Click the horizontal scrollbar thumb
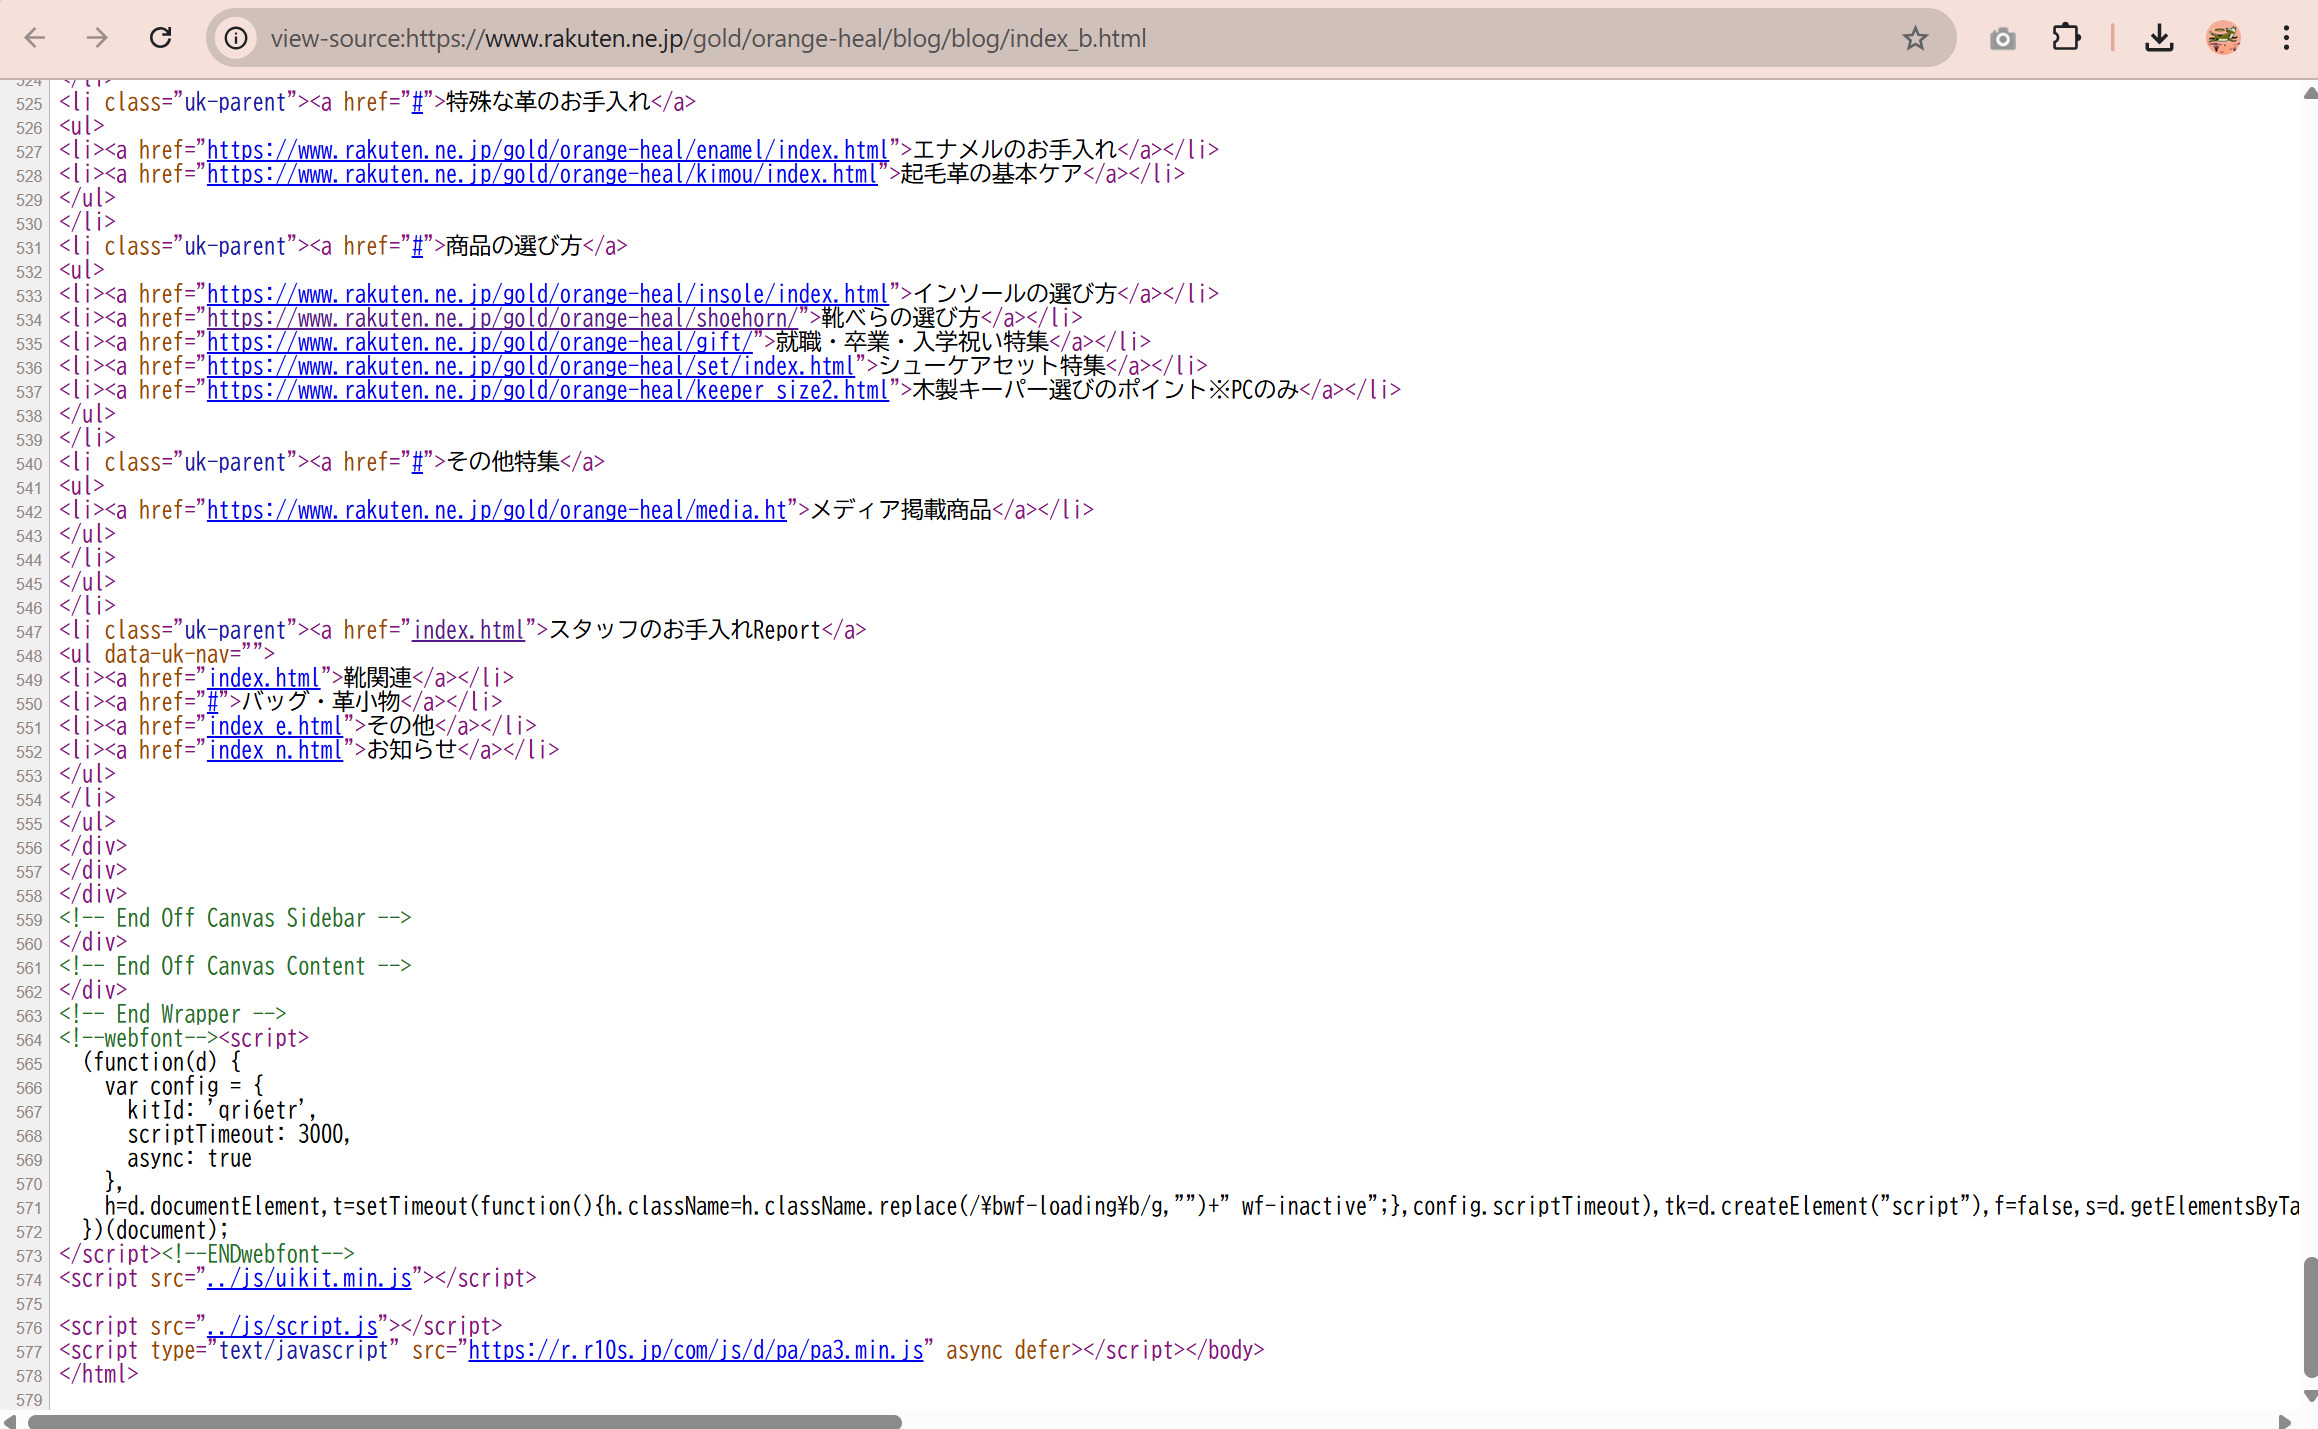 [465, 1421]
